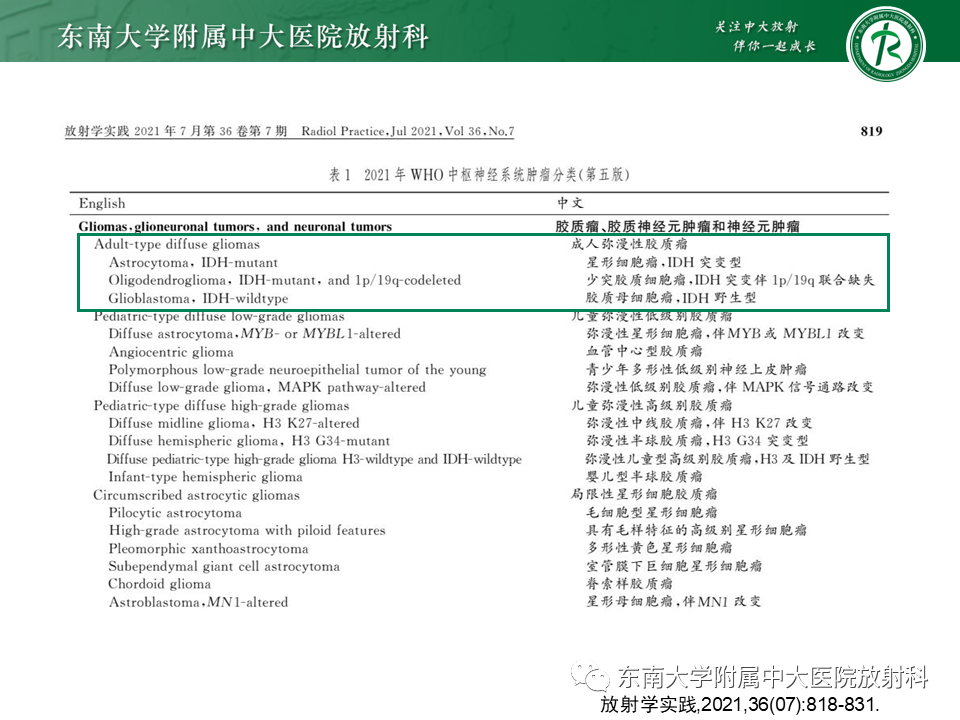Viewport: 960px width, 720px height.
Task: Click 'Astrocytoma, IDH-mutant' row
Action: click(193, 263)
